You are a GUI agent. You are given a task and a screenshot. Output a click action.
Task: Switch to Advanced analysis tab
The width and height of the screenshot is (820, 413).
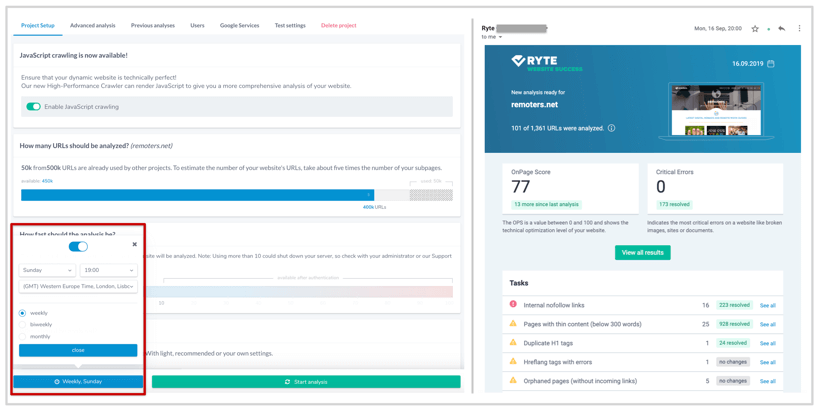click(93, 25)
